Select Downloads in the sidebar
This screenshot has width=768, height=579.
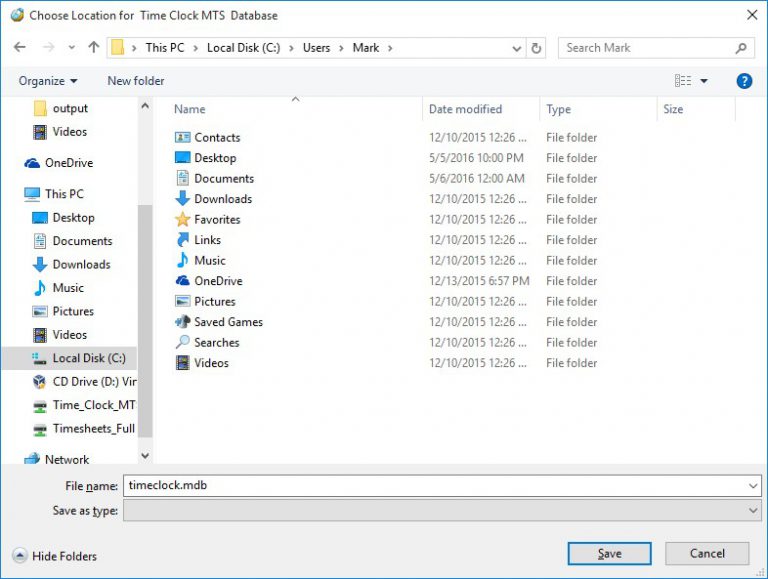[x=81, y=265]
